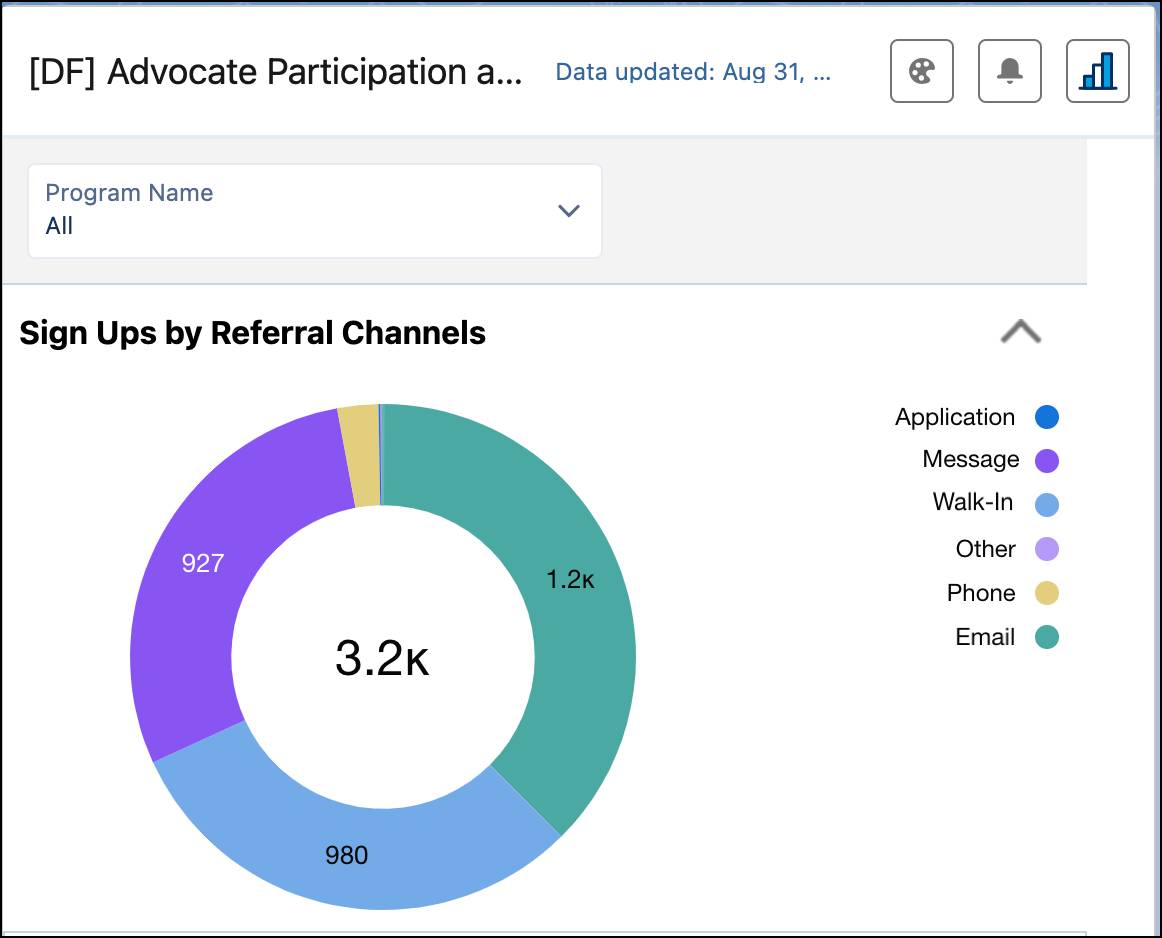Open the color palette settings icon
The image size is (1162, 938).
tap(921, 71)
